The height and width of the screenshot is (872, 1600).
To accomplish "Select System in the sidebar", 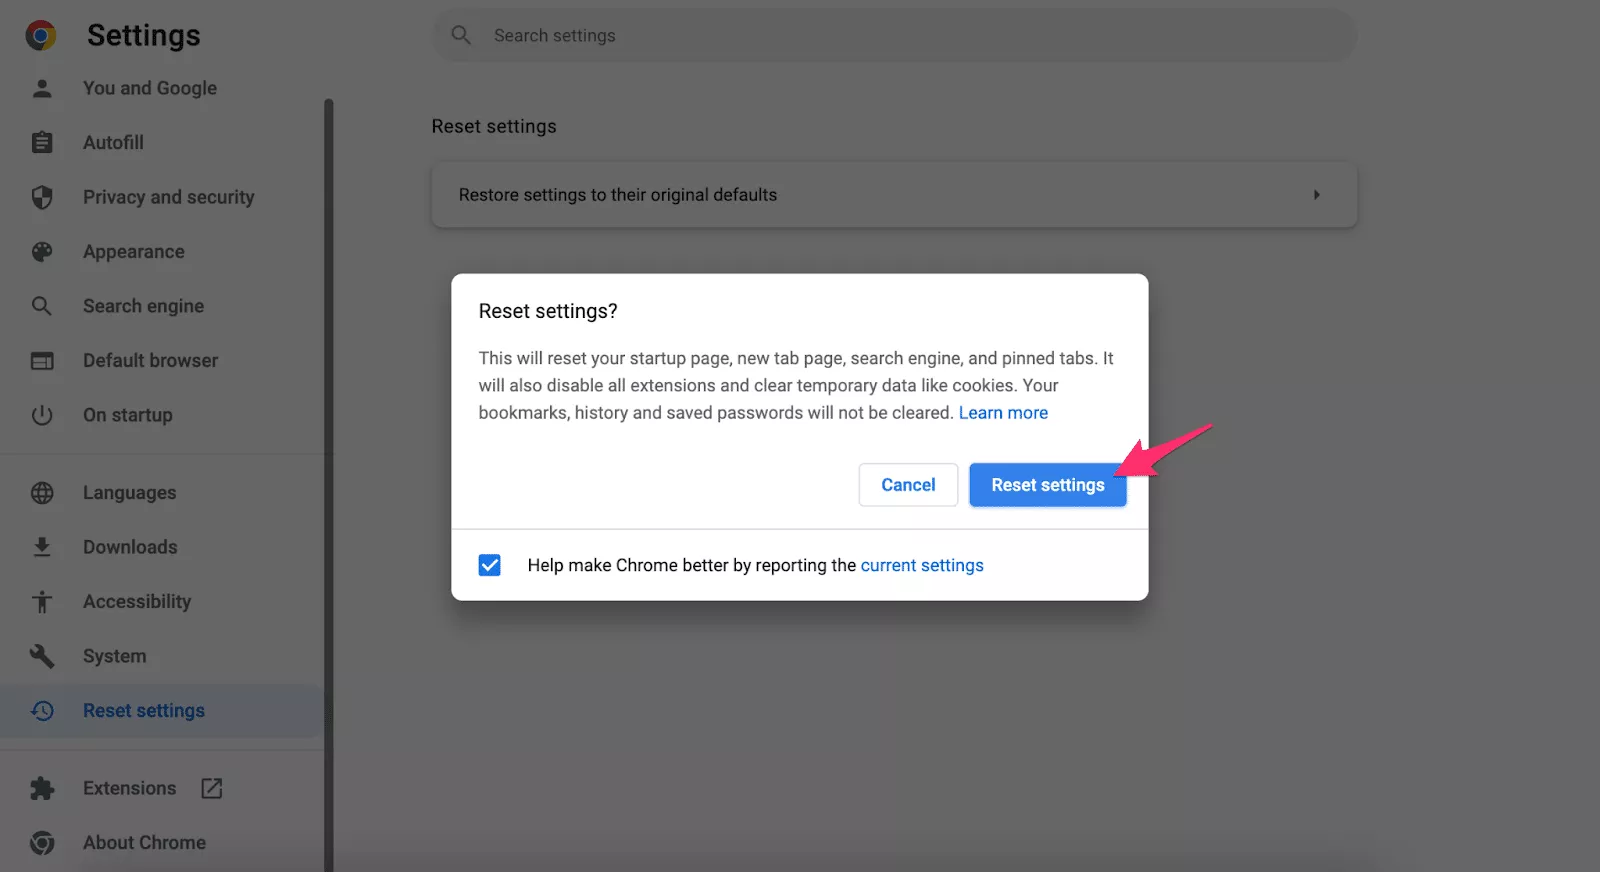I will point(114,656).
